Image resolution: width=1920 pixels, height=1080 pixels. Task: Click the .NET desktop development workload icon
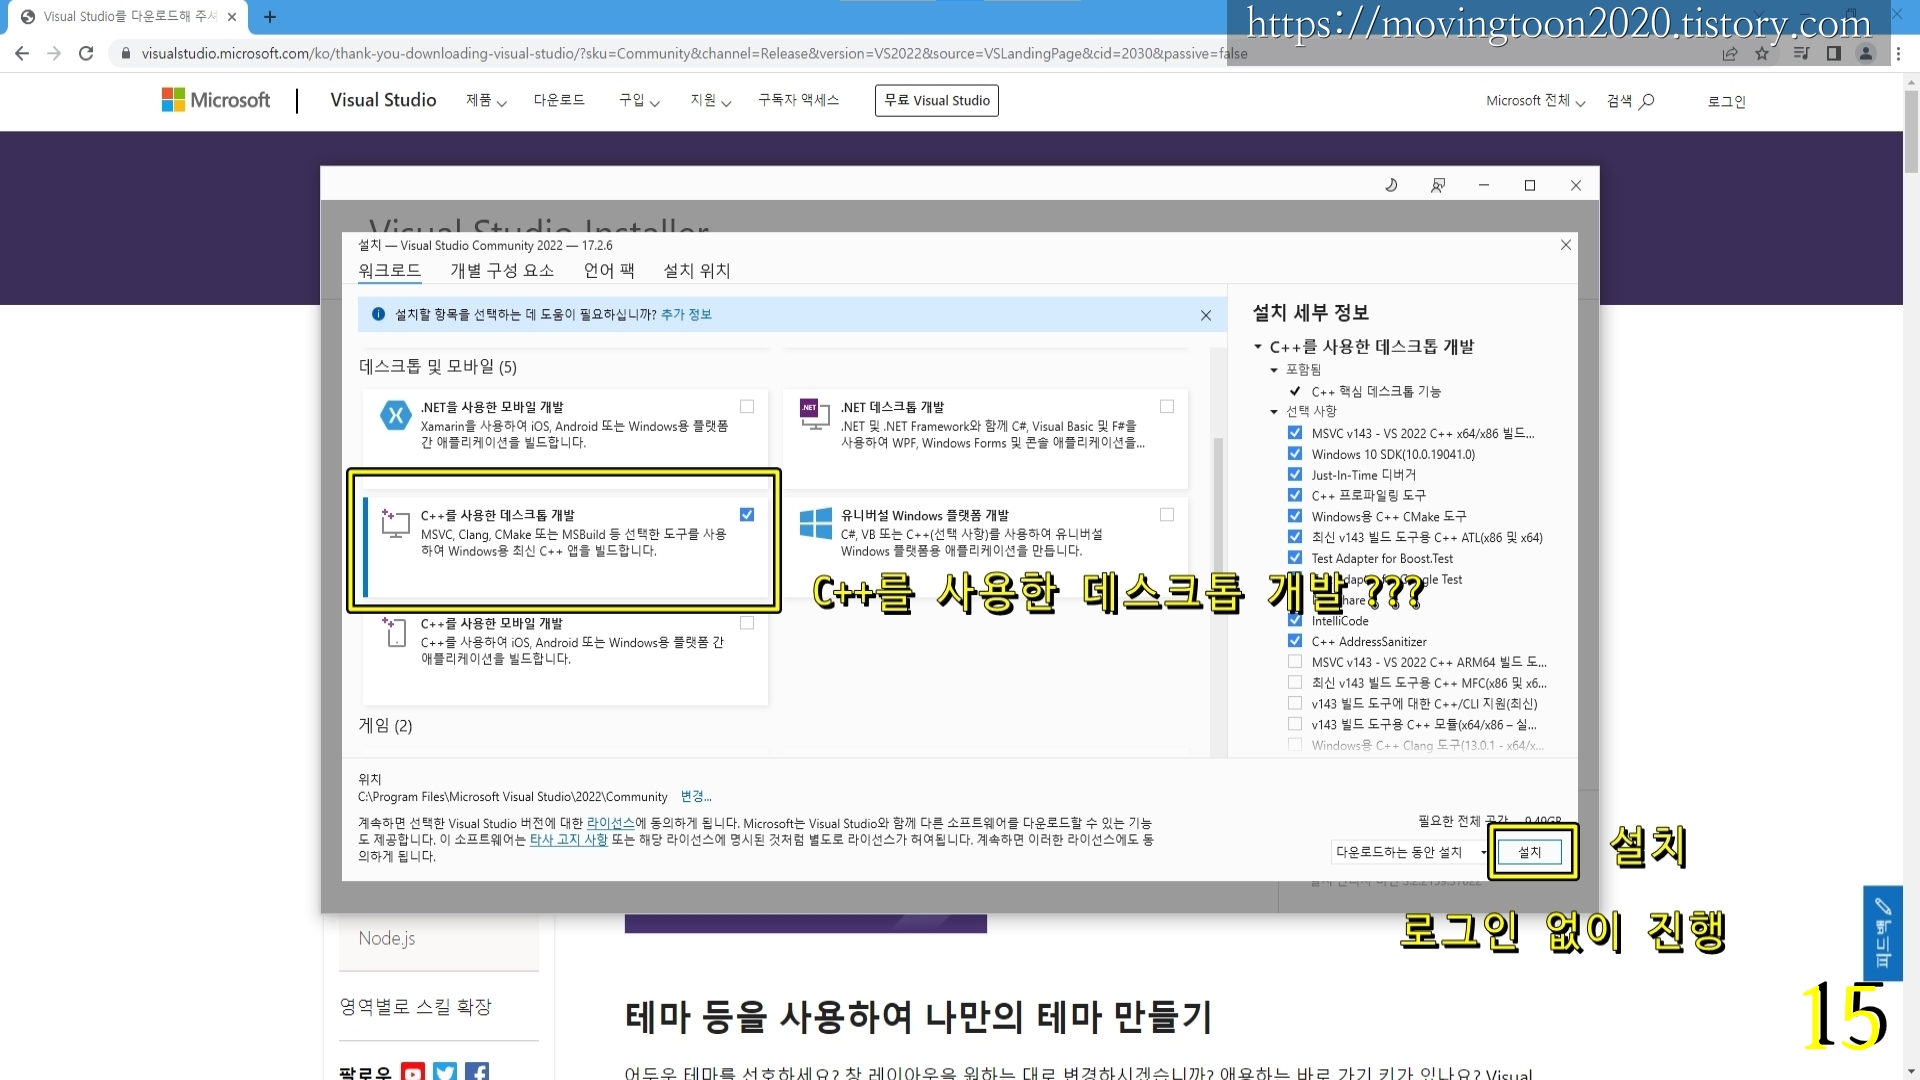(x=814, y=414)
